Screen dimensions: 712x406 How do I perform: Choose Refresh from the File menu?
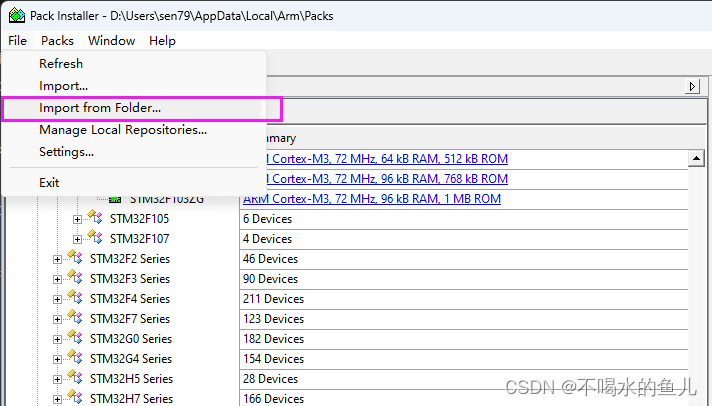coord(61,64)
